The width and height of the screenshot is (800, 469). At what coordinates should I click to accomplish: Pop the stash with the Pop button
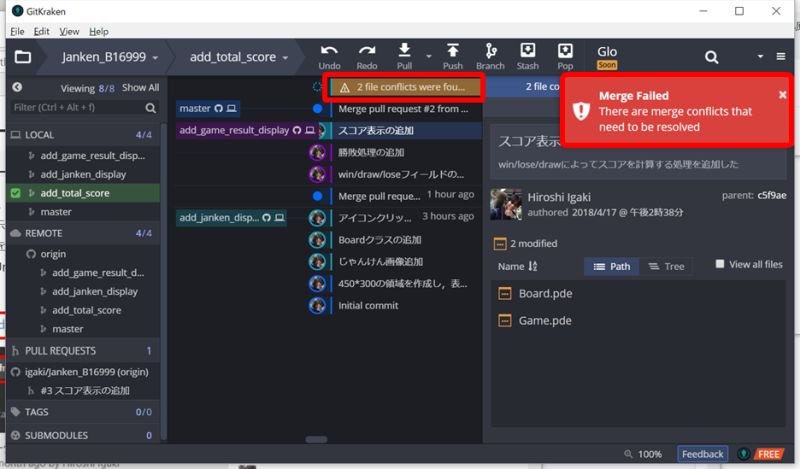point(565,57)
